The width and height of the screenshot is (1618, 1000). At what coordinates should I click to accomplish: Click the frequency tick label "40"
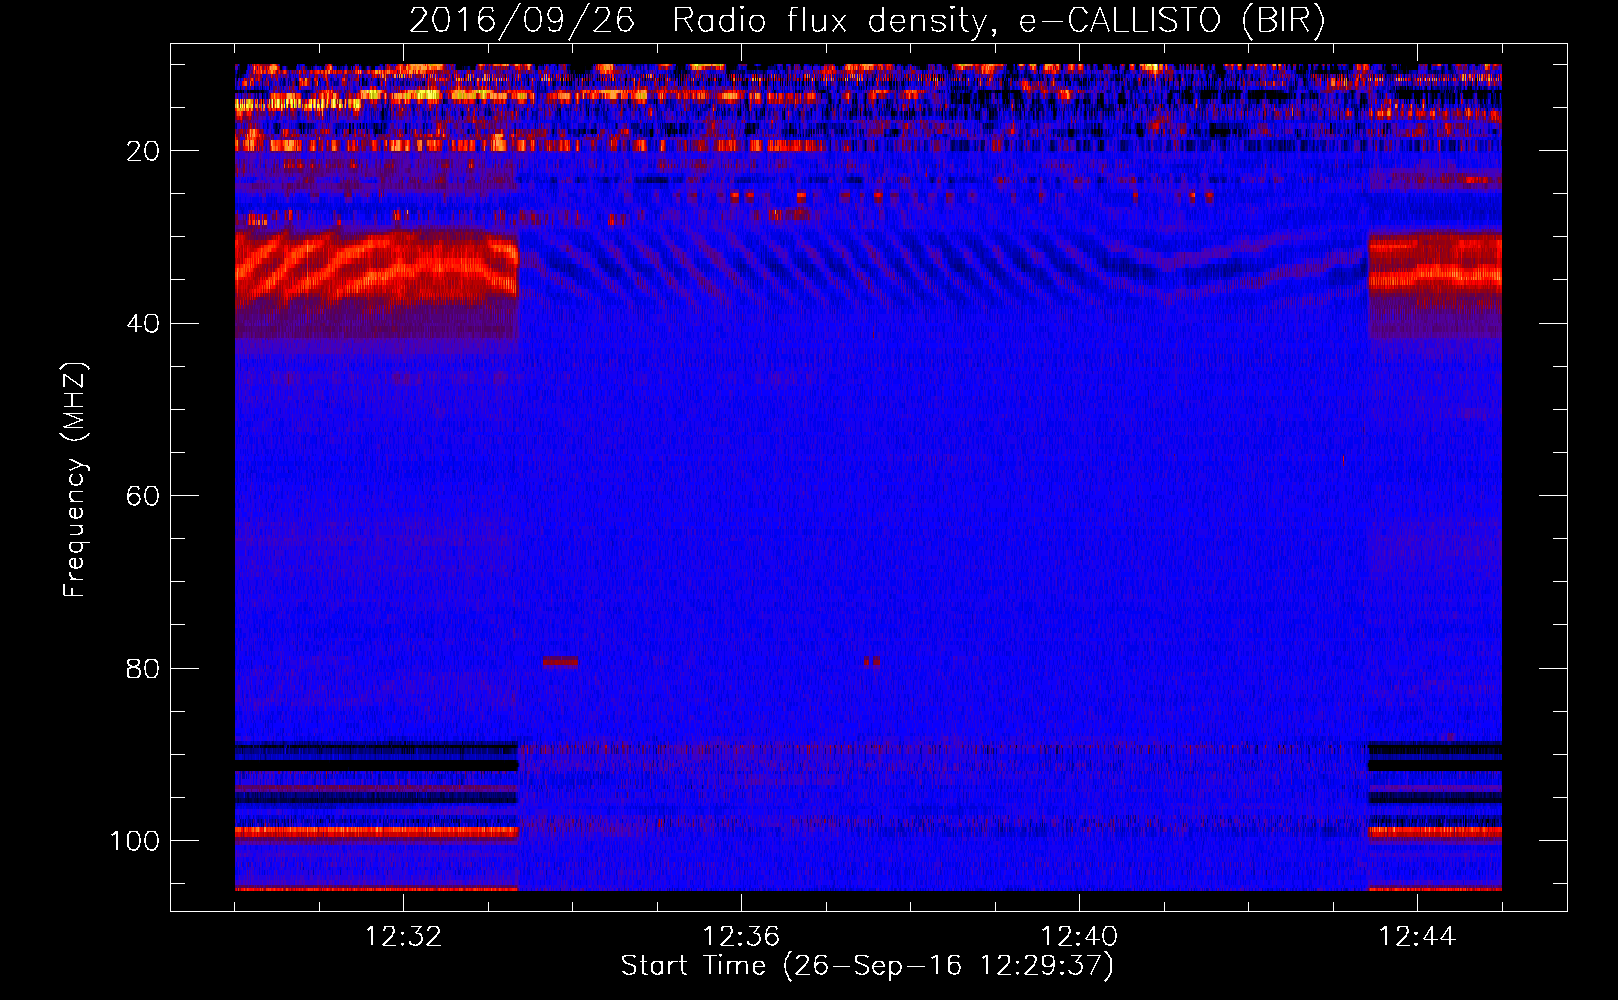pyautogui.click(x=144, y=324)
